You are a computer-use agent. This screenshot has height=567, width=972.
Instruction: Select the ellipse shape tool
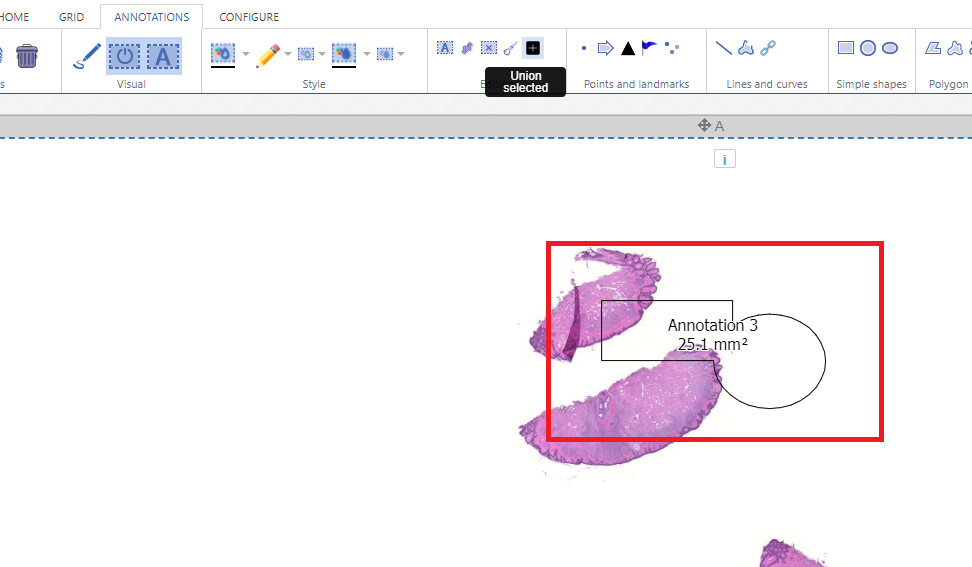point(890,48)
